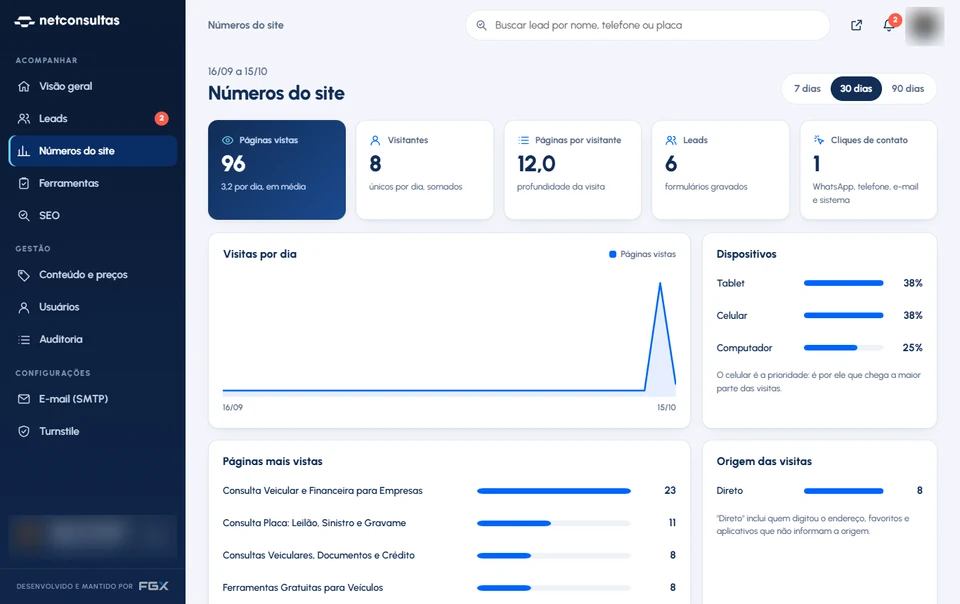
Task: Click the 'Números do site' breadcrumb text
Action: [x=246, y=25]
